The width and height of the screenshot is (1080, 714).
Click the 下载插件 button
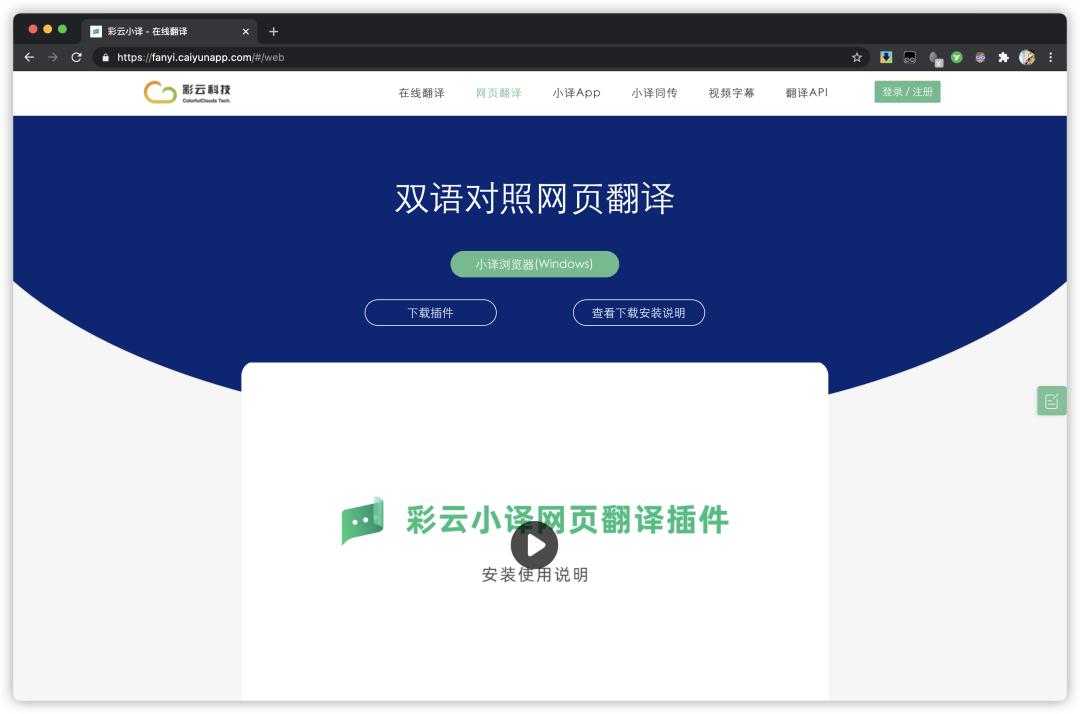click(431, 312)
